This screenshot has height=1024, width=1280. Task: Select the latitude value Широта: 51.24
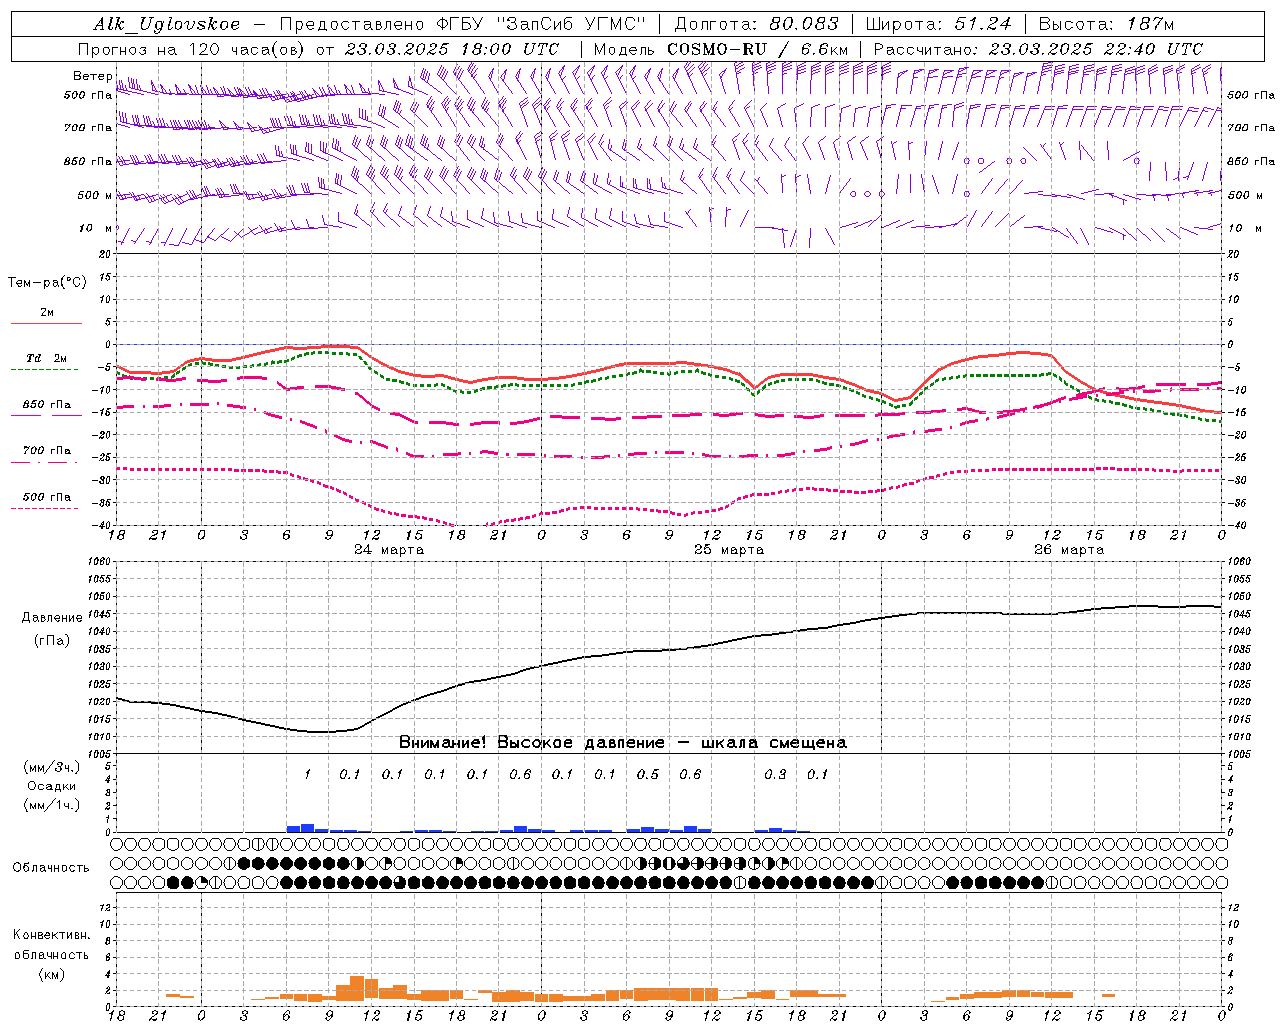click(x=938, y=24)
